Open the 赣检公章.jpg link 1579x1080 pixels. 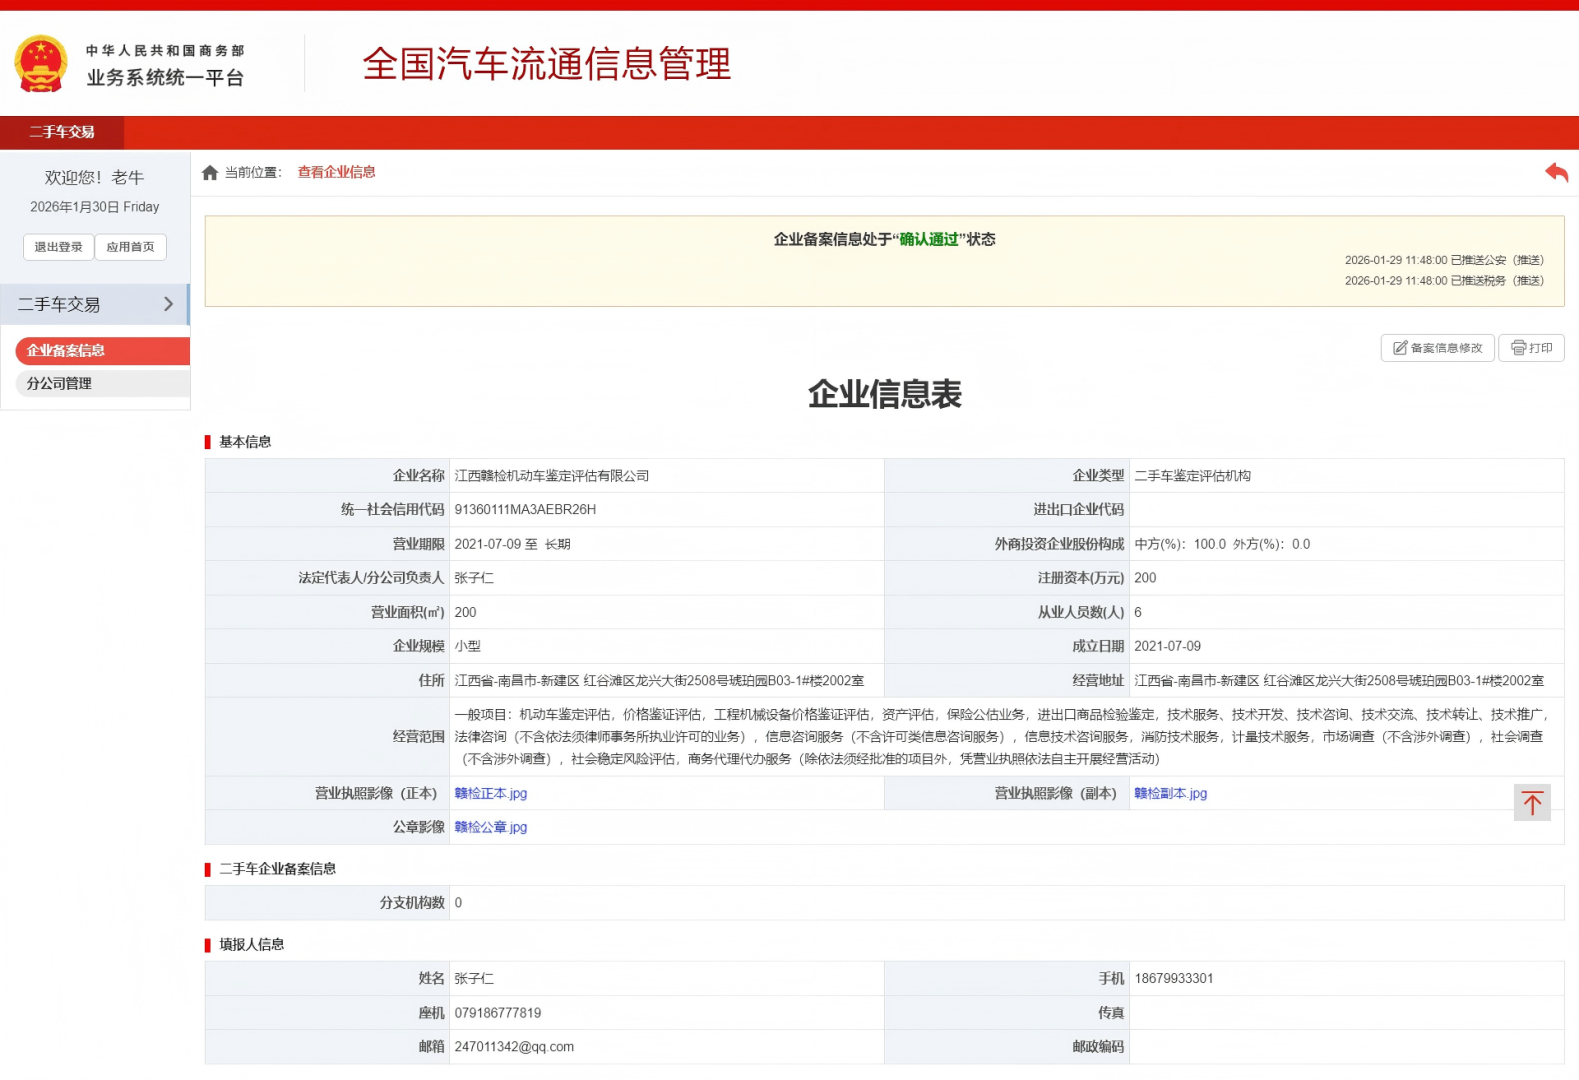click(491, 827)
